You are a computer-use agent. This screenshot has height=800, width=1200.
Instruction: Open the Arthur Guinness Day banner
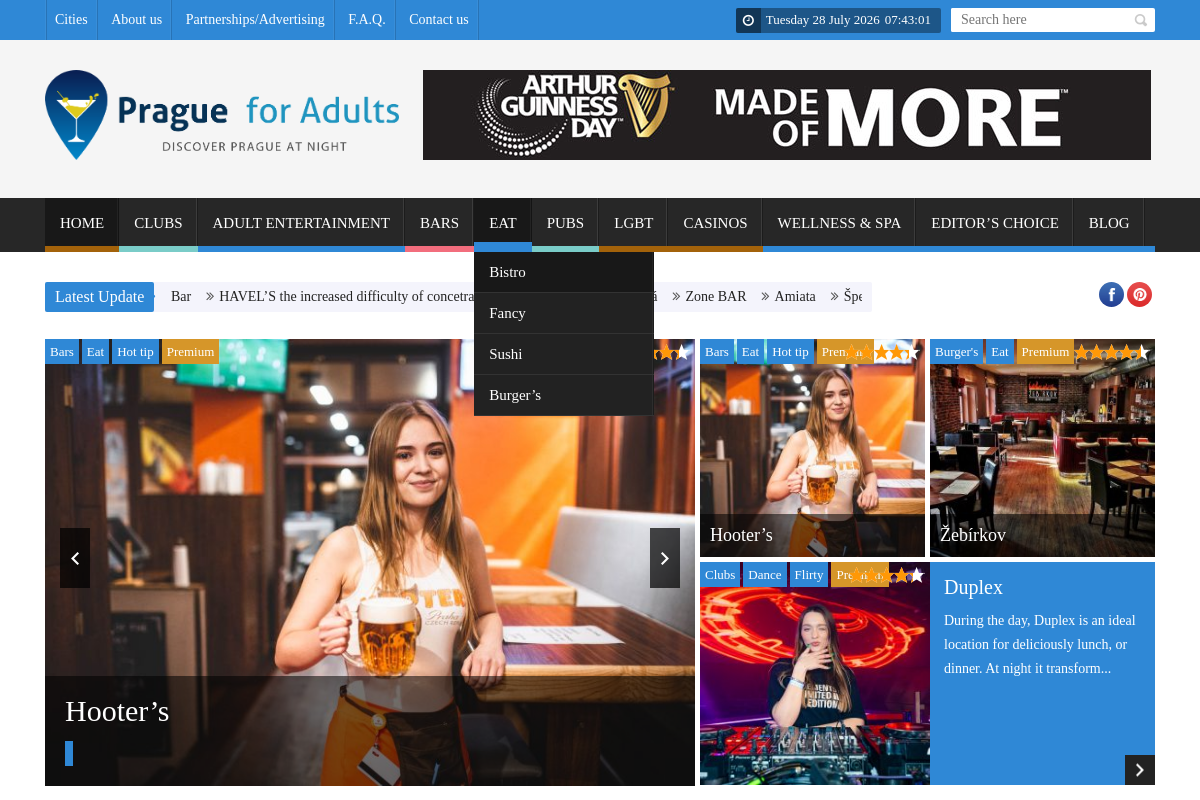pyautogui.click(x=787, y=115)
